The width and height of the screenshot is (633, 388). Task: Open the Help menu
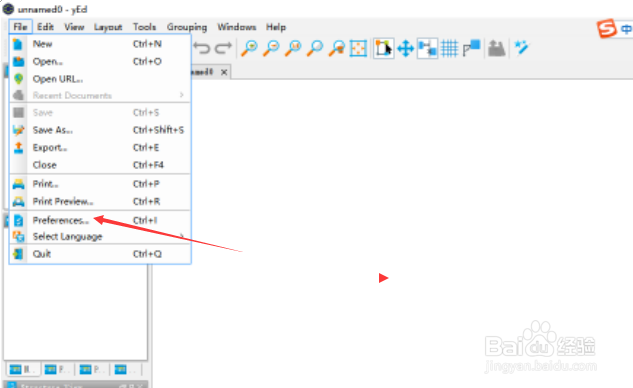[x=276, y=27]
